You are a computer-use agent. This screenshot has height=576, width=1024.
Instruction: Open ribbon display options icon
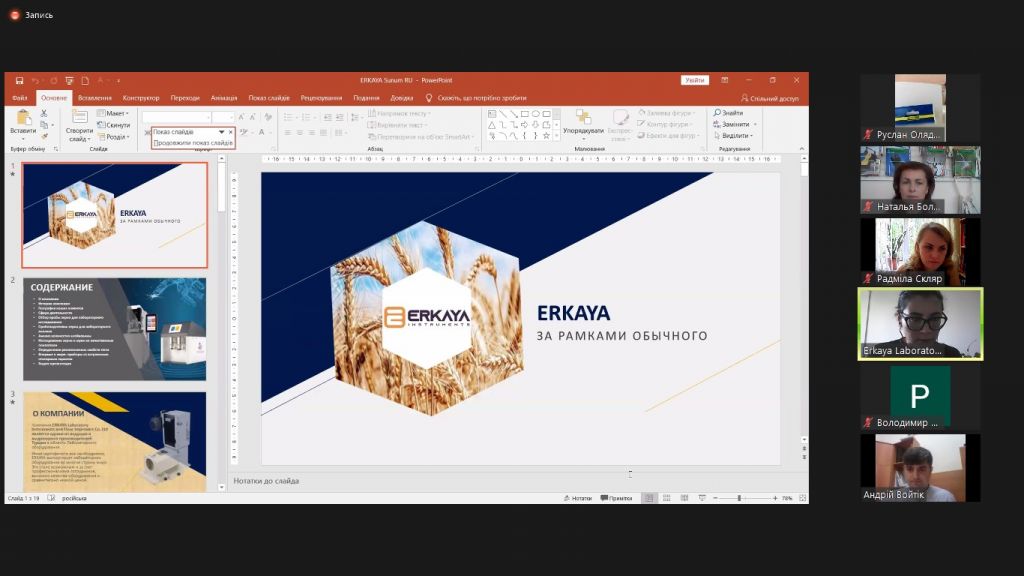[x=725, y=80]
